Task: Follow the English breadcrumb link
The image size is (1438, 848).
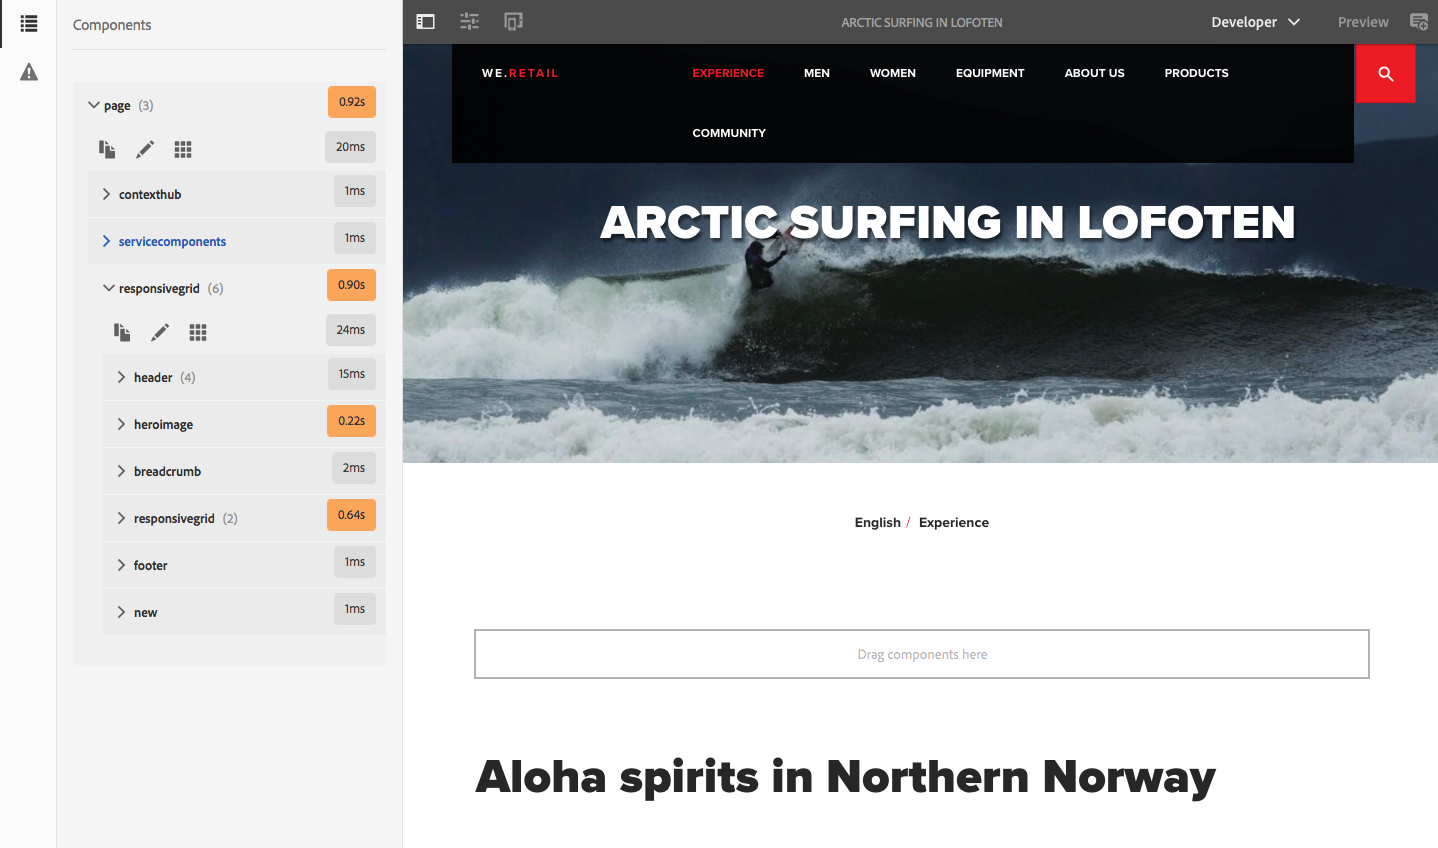Action: tap(877, 522)
